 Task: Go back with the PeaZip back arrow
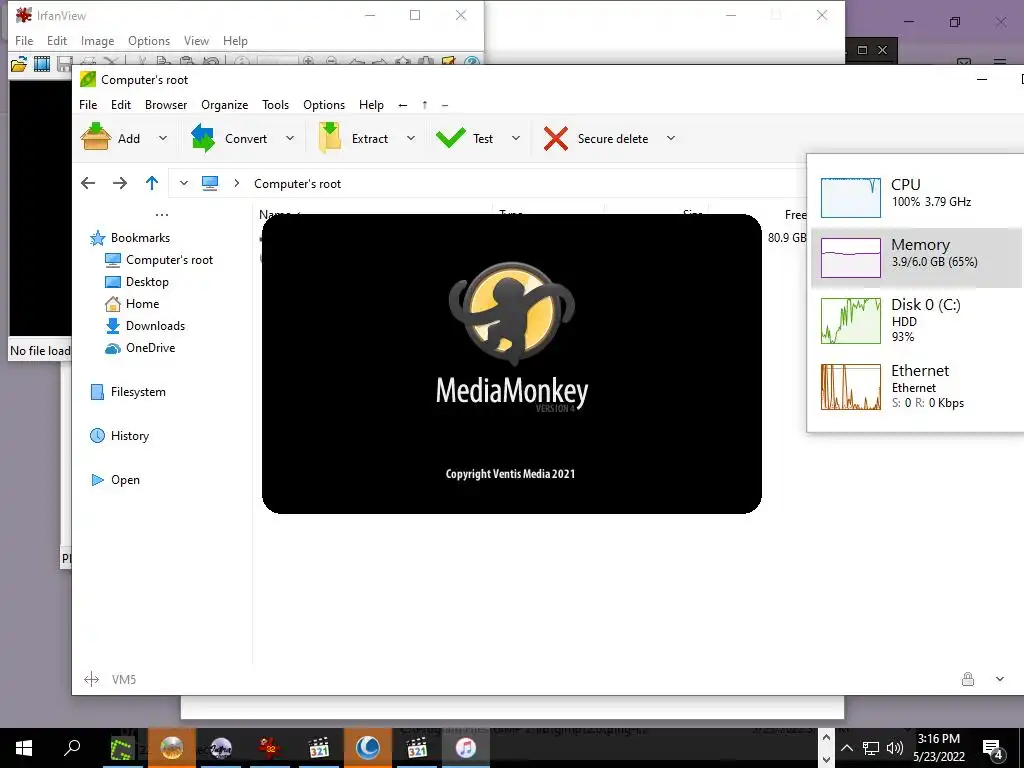click(88, 184)
